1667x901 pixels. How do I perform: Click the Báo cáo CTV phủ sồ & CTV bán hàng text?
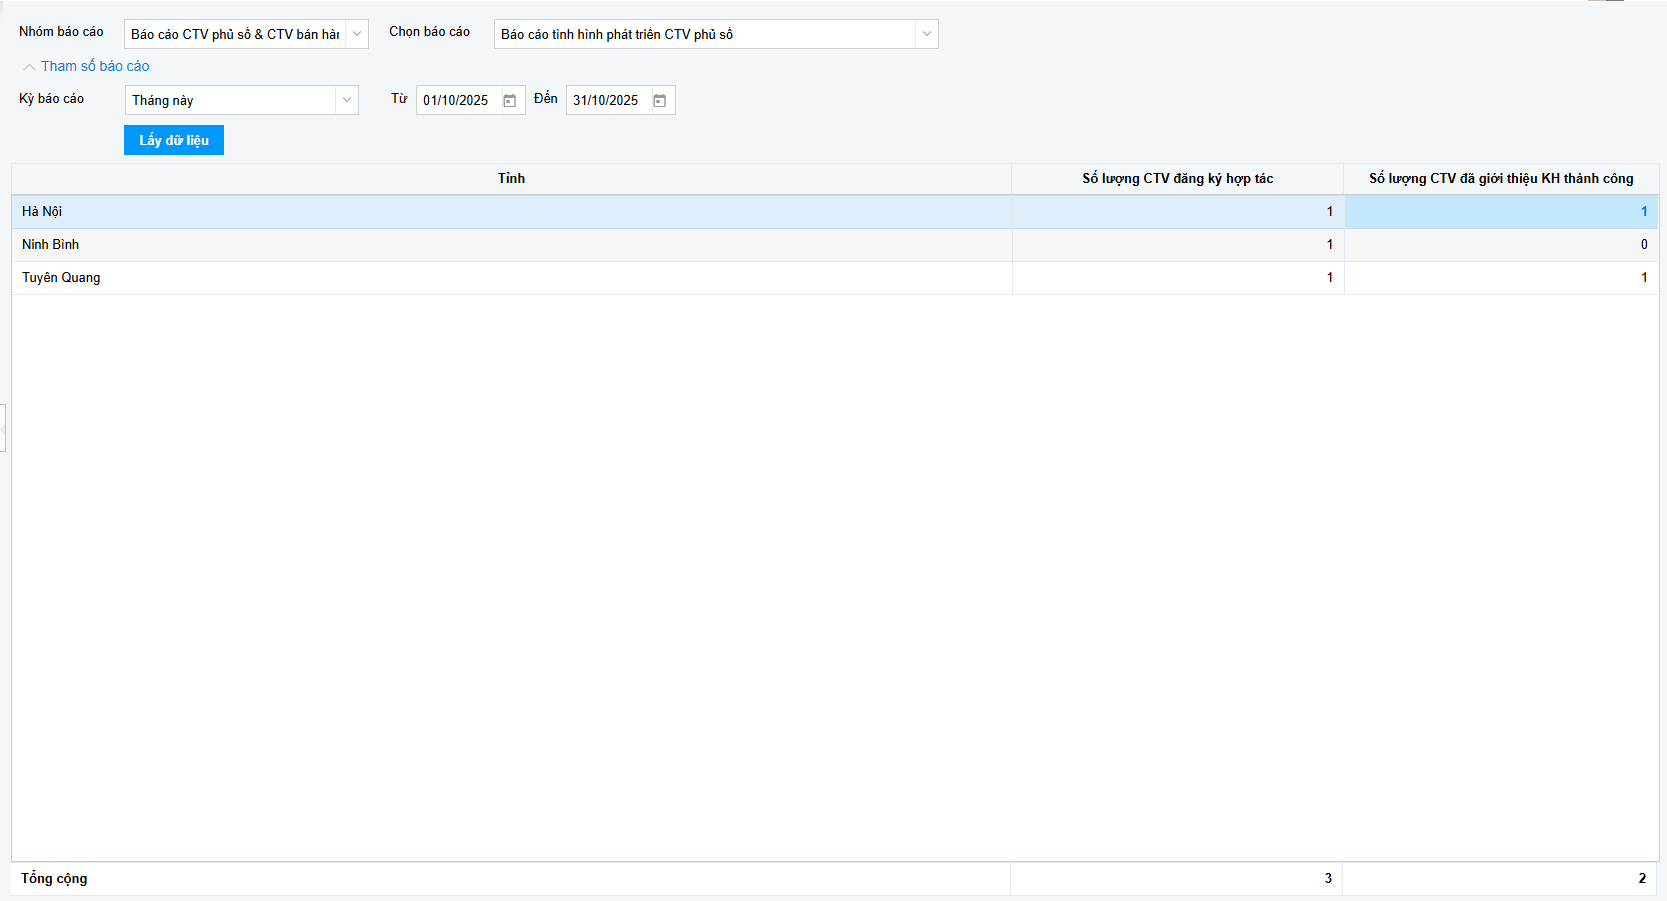click(235, 34)
